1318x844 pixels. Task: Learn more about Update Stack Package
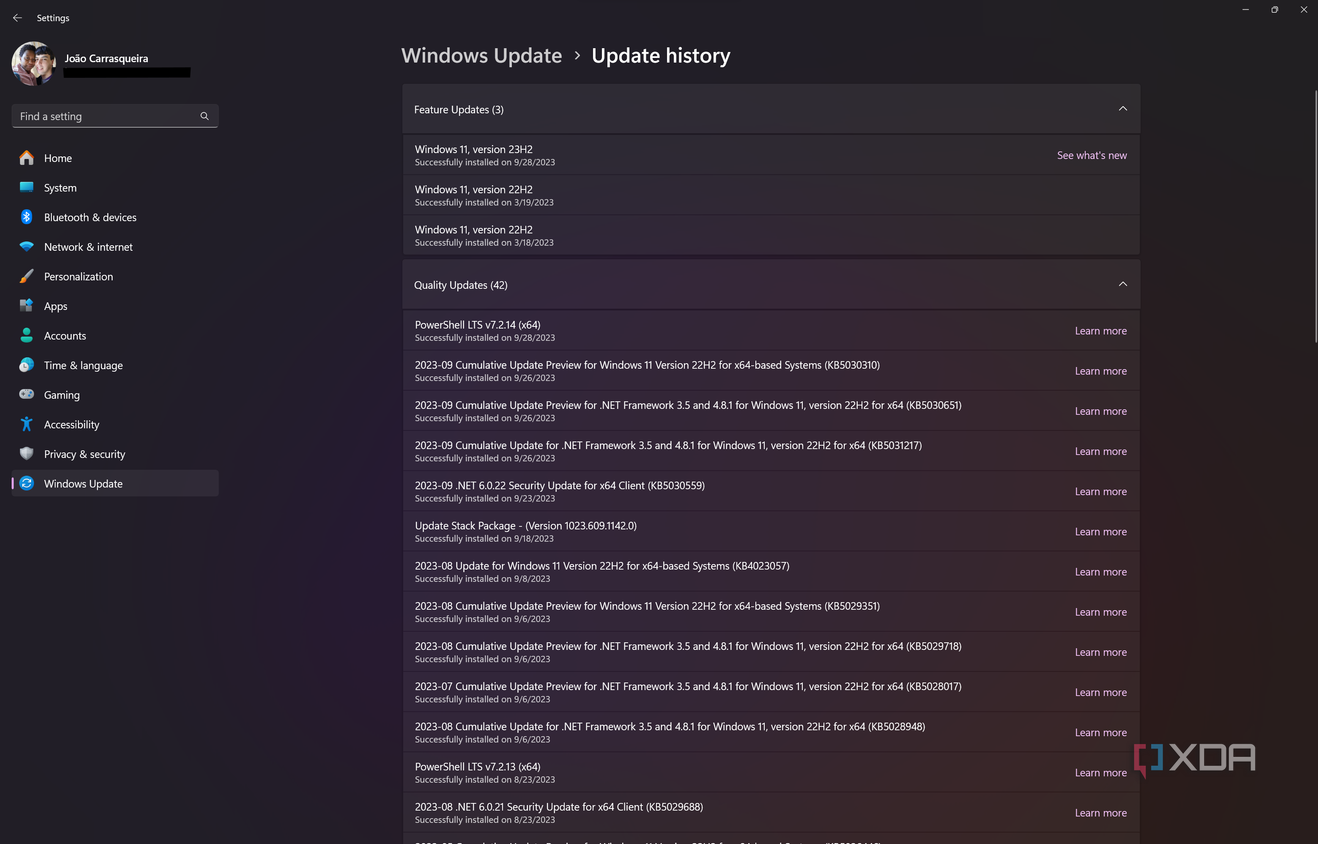coord(1100,532)
